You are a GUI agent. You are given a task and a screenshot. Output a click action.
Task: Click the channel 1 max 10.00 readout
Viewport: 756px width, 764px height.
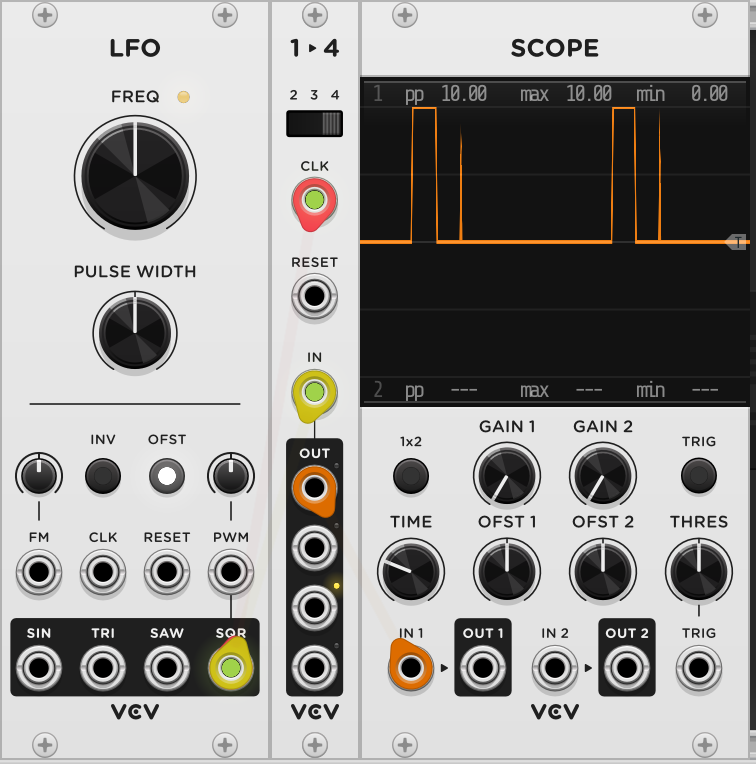click(x=566, y=94)
